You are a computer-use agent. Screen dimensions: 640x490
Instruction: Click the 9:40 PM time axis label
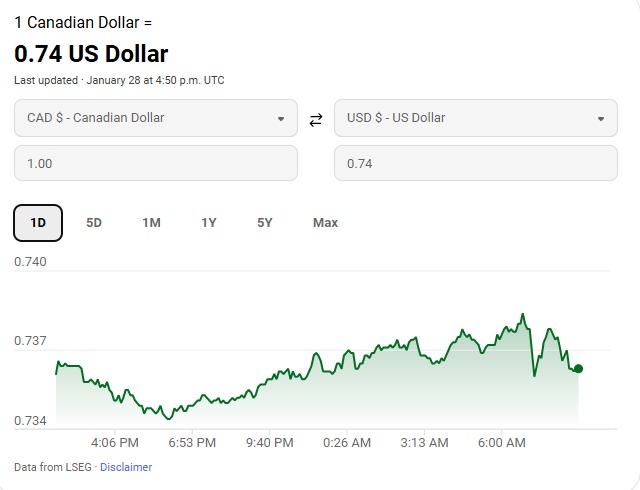pos(269,442)
